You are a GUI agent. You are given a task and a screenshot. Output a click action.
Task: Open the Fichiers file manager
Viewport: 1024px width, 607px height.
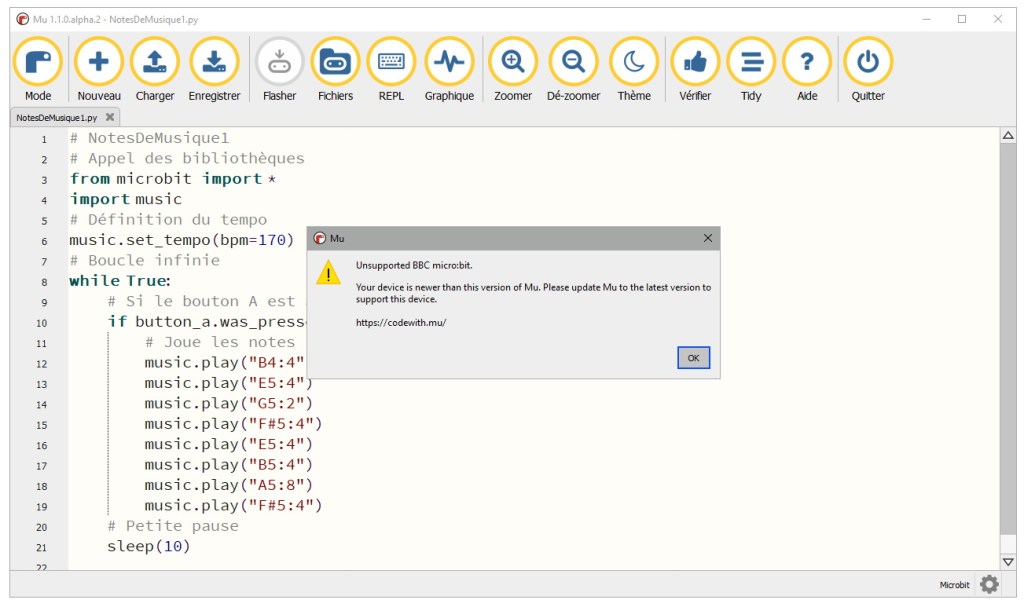click(x=335, y=63)
